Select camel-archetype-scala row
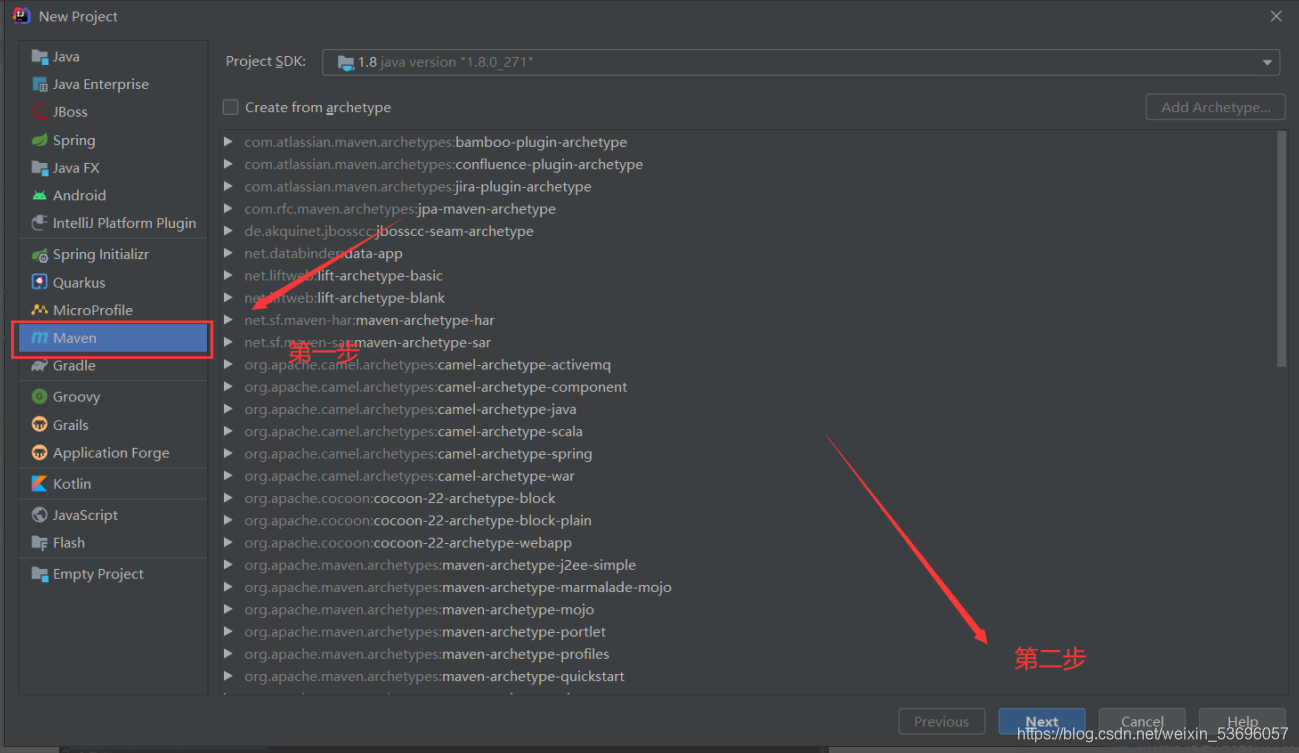The height and width of the screenshot is (753, 1299). (748, 431)
